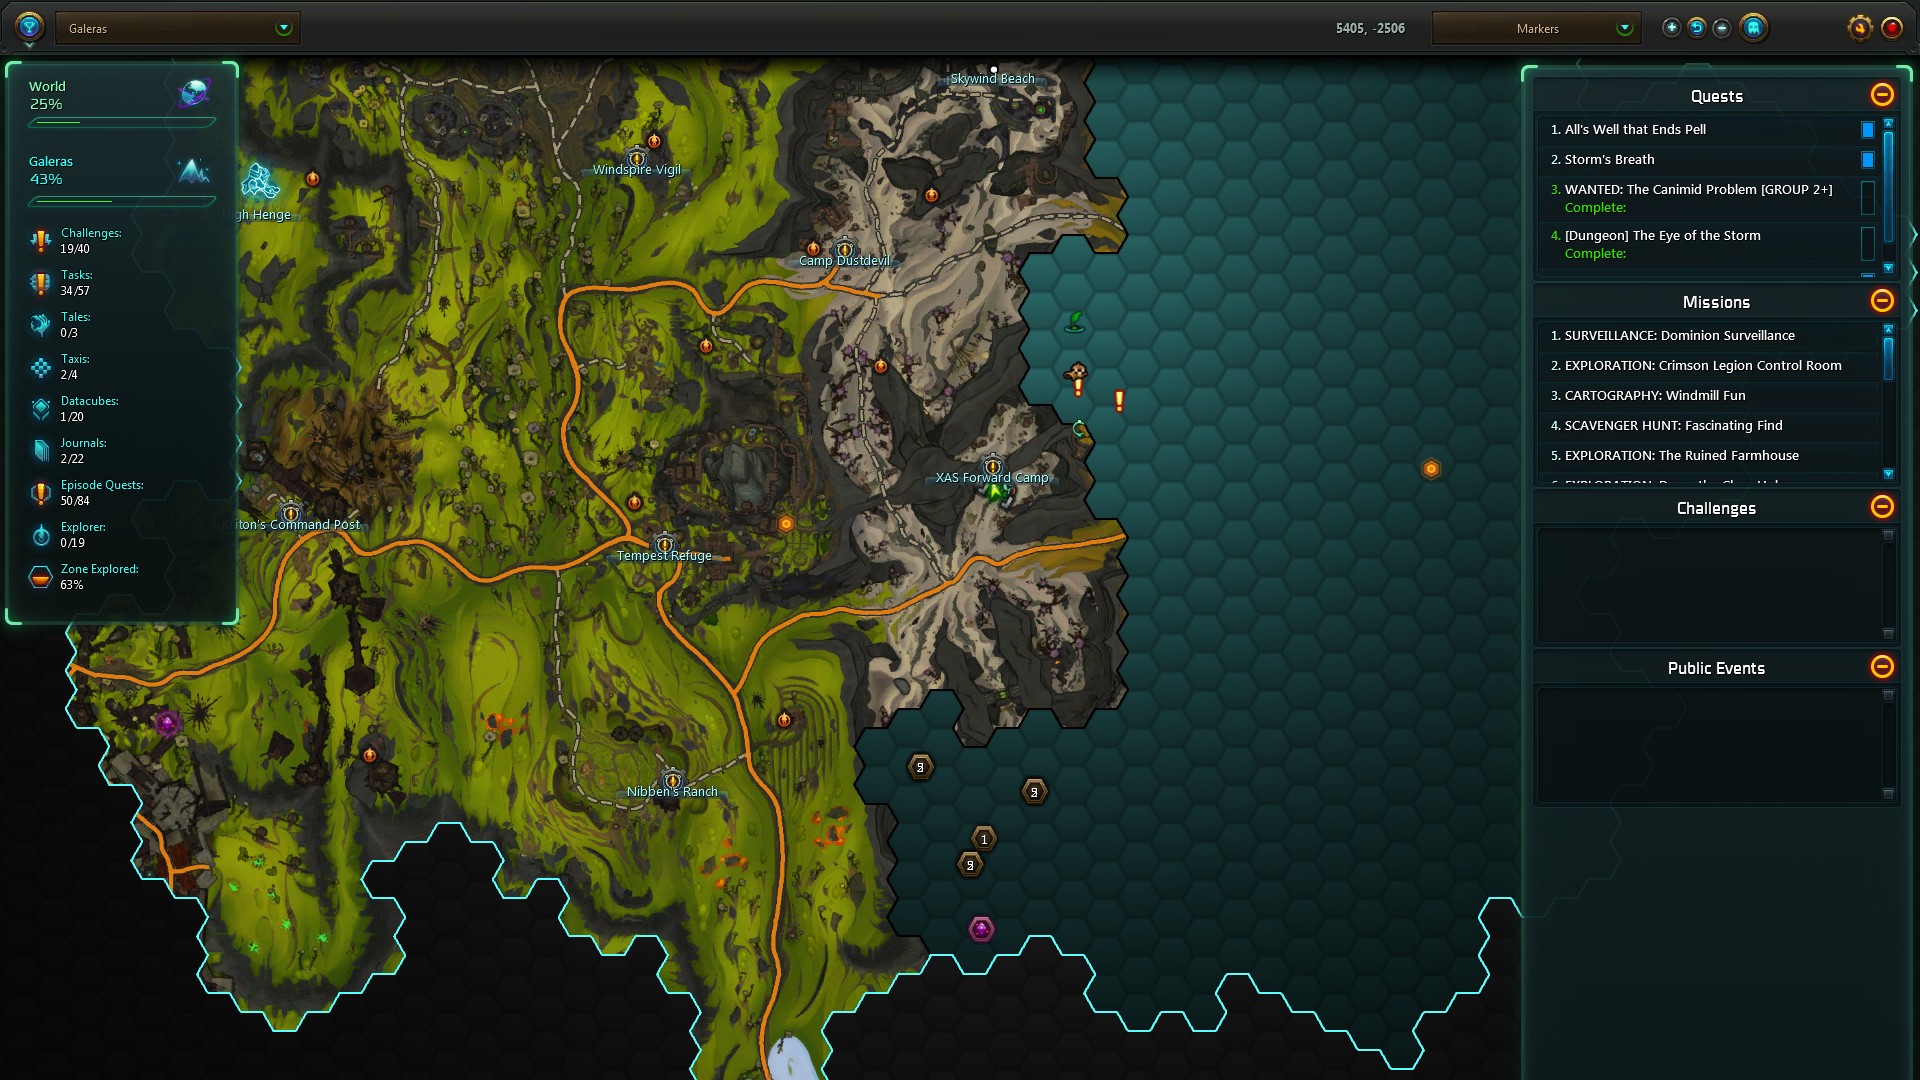Open map settings wrench-gear icon

point(1860,28)
